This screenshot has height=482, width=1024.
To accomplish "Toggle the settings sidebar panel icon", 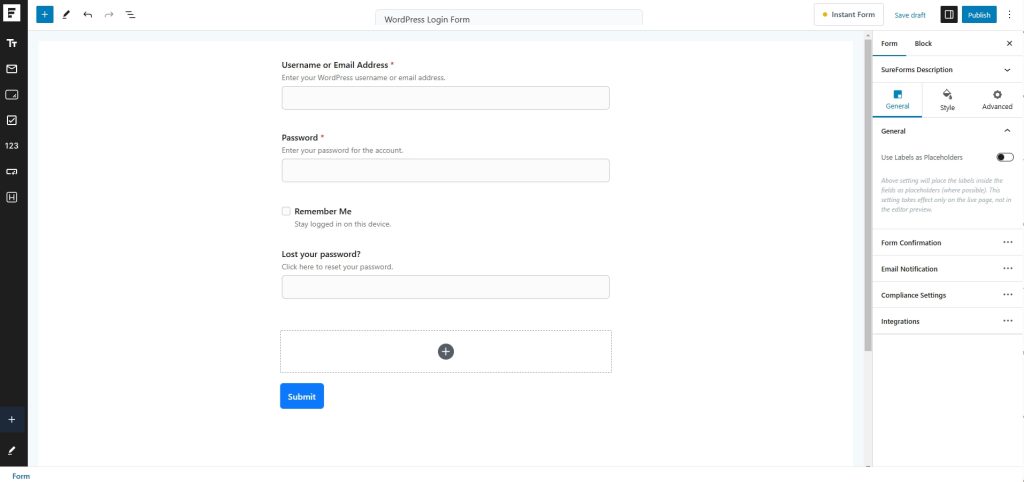I will pyautogui.click(x=948, y=15).
